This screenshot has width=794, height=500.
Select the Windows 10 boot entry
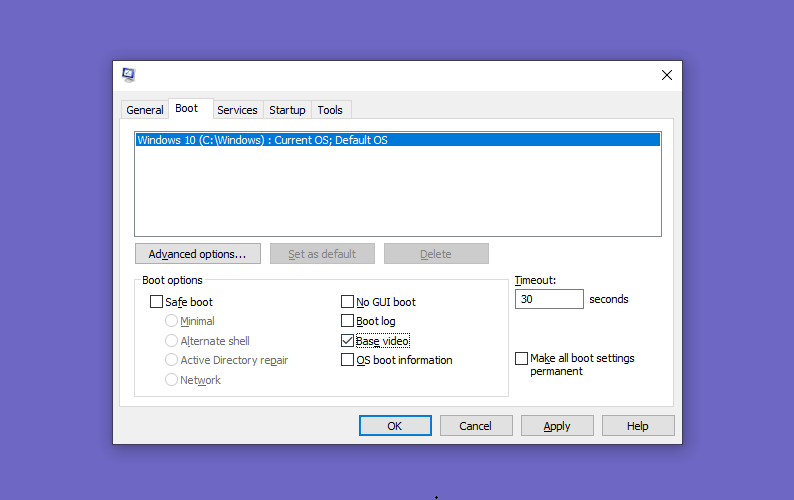[x=398, y=140]
